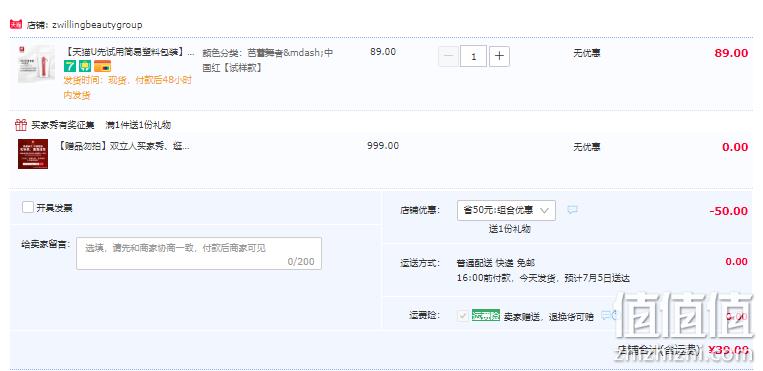Click the orange credit card badge
This screenshot has height=371, width=763.
102,66
